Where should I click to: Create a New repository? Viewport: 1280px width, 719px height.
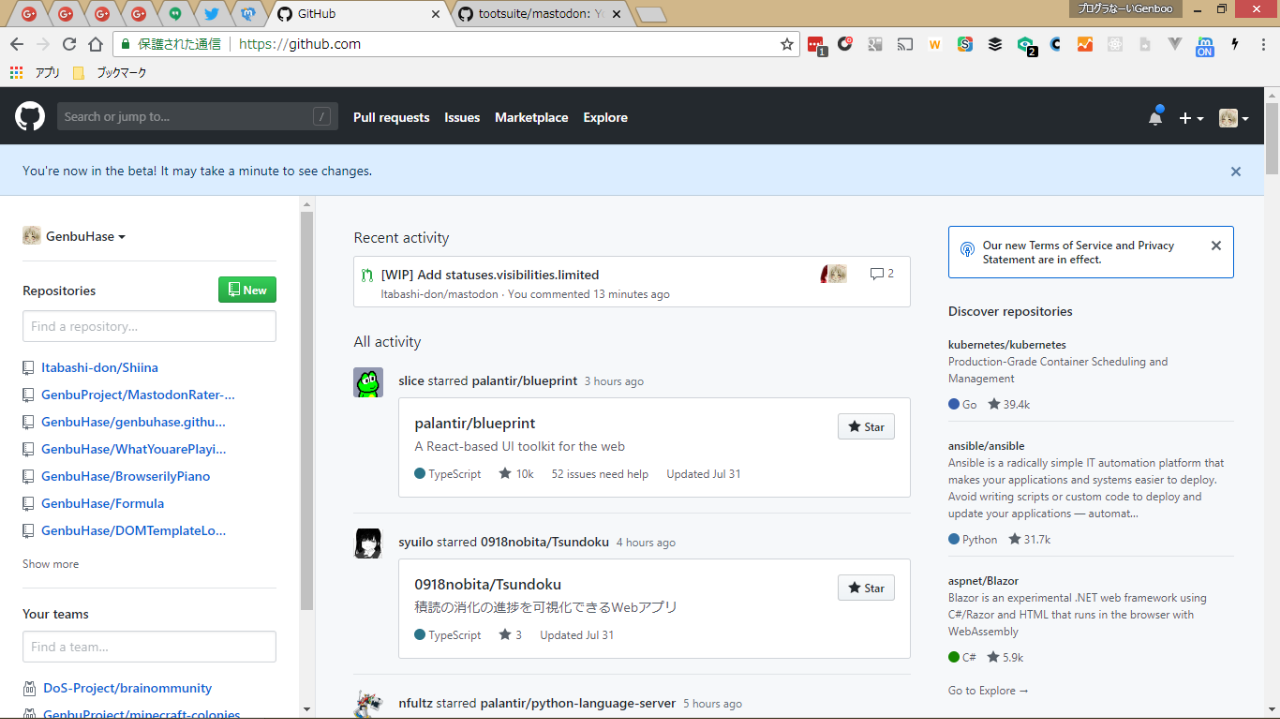click(247, 290)
